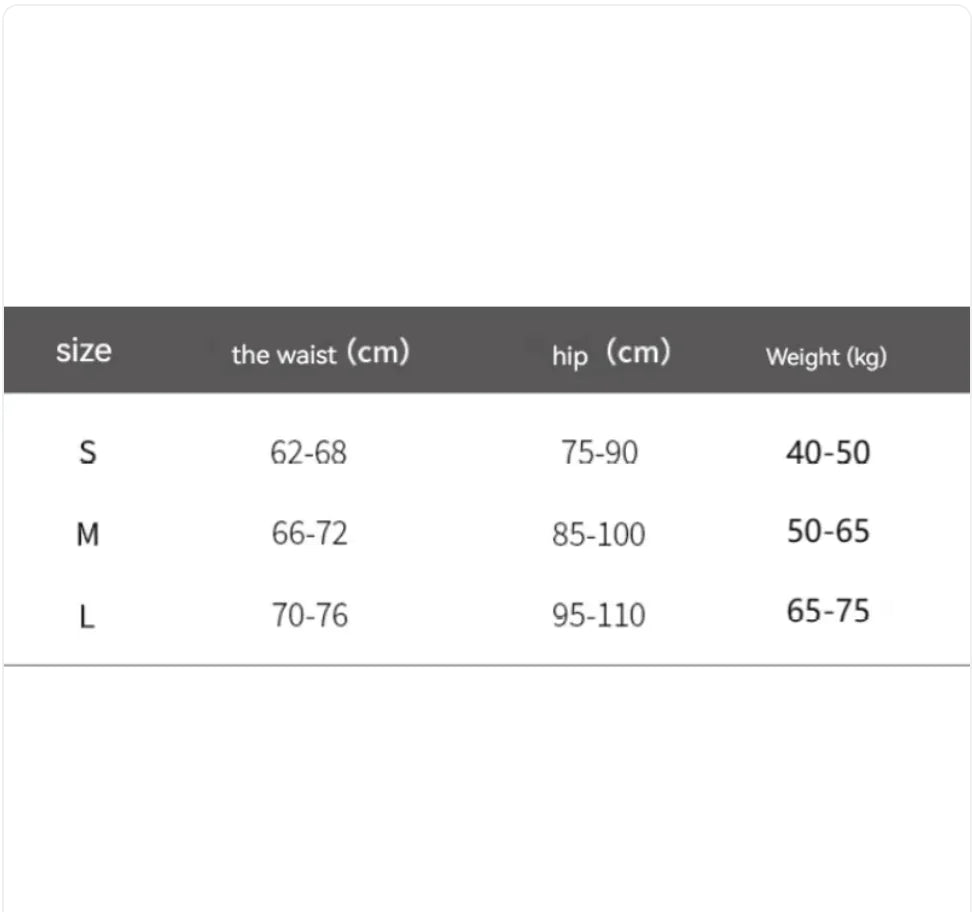This screenshot has height=912, width=972.
Task: Click the 'size' column header
Action: coord(84,351)
